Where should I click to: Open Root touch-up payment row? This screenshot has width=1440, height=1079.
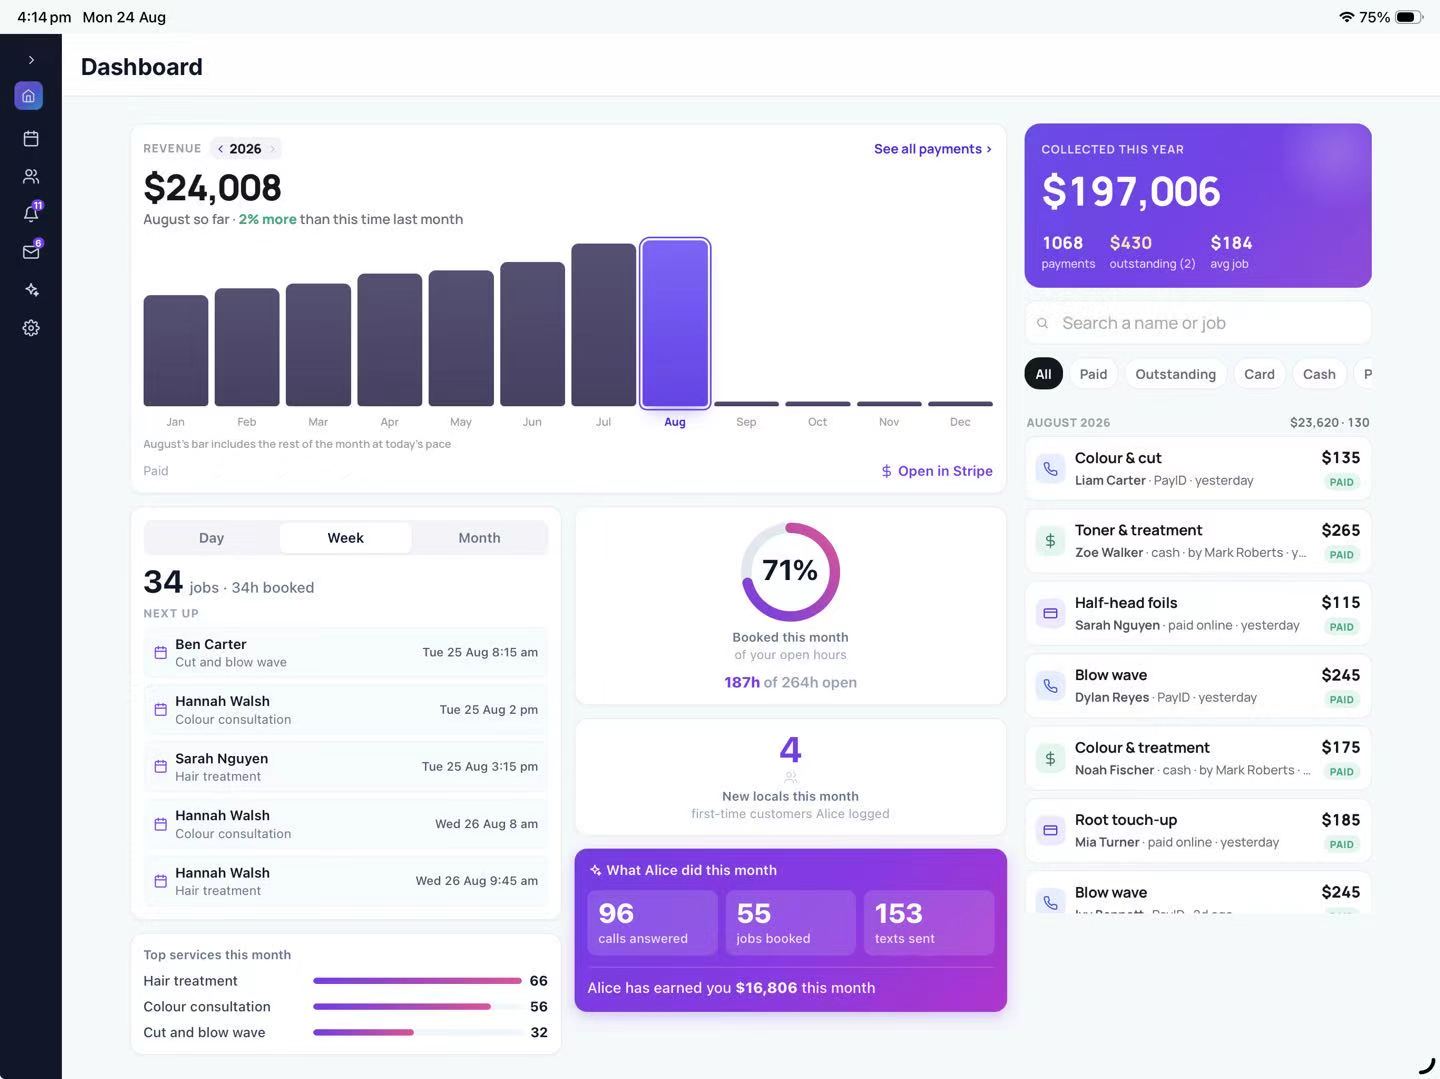1198,831
